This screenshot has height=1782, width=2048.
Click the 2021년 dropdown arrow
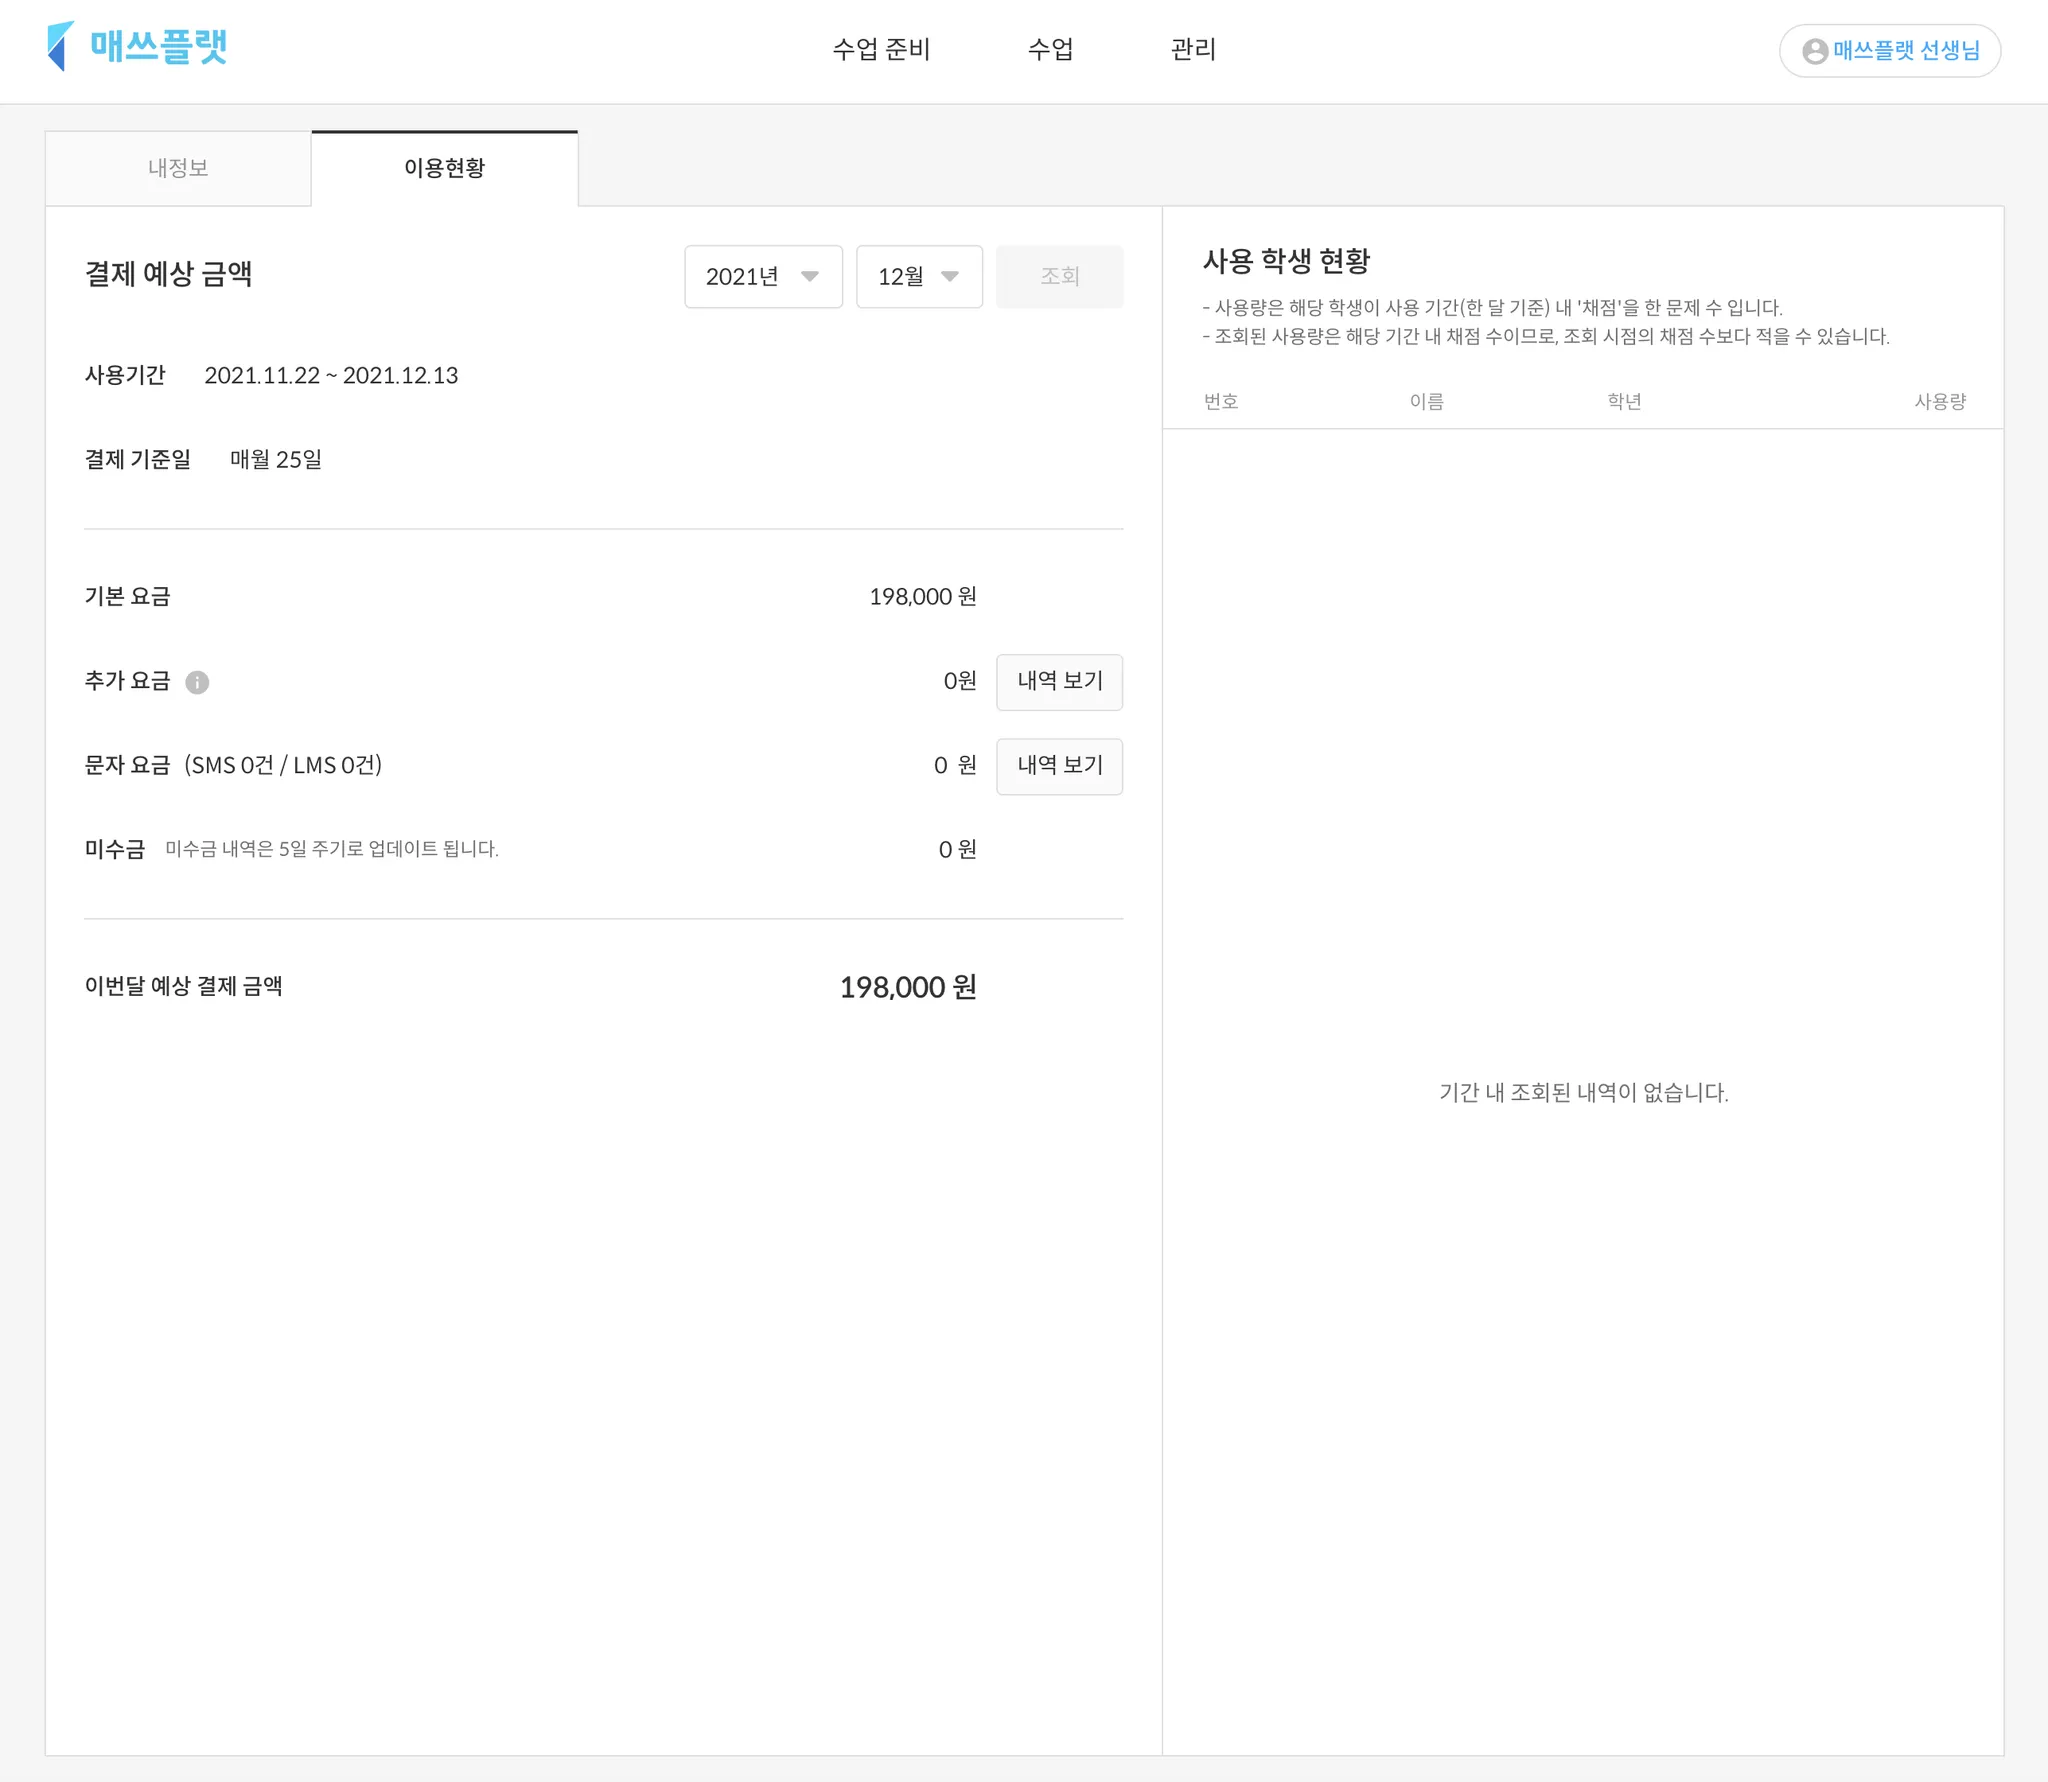click(810, 277)
